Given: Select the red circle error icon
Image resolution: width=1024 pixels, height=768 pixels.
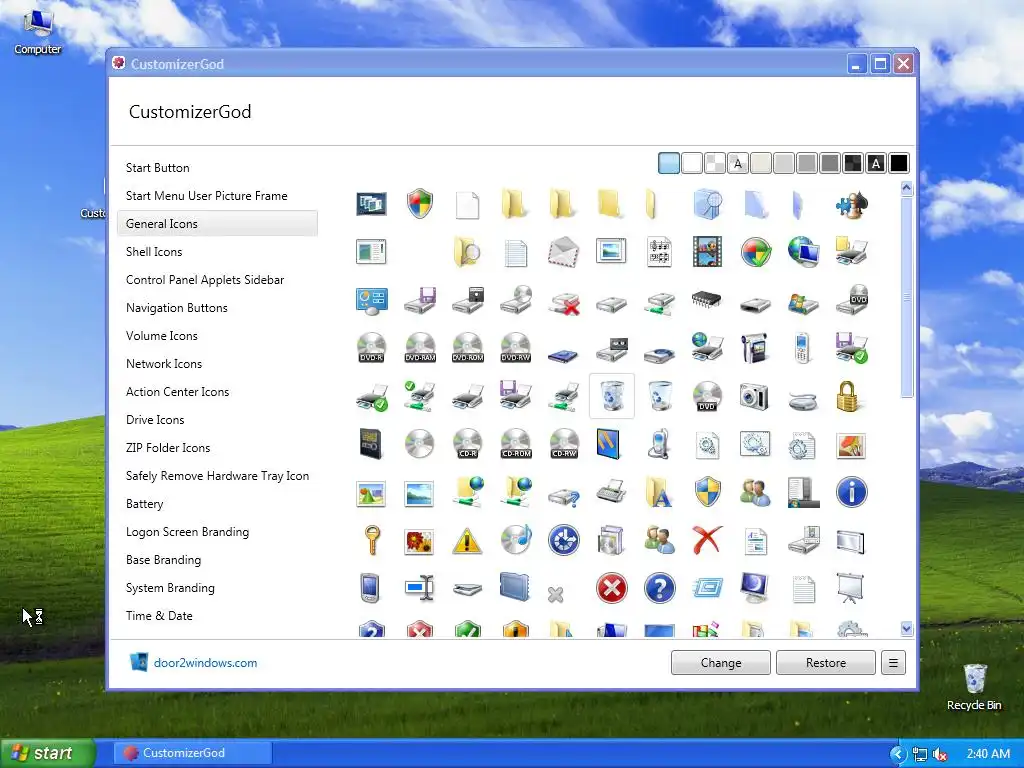Looking at the screenshot, I should (x=612, y=588).
